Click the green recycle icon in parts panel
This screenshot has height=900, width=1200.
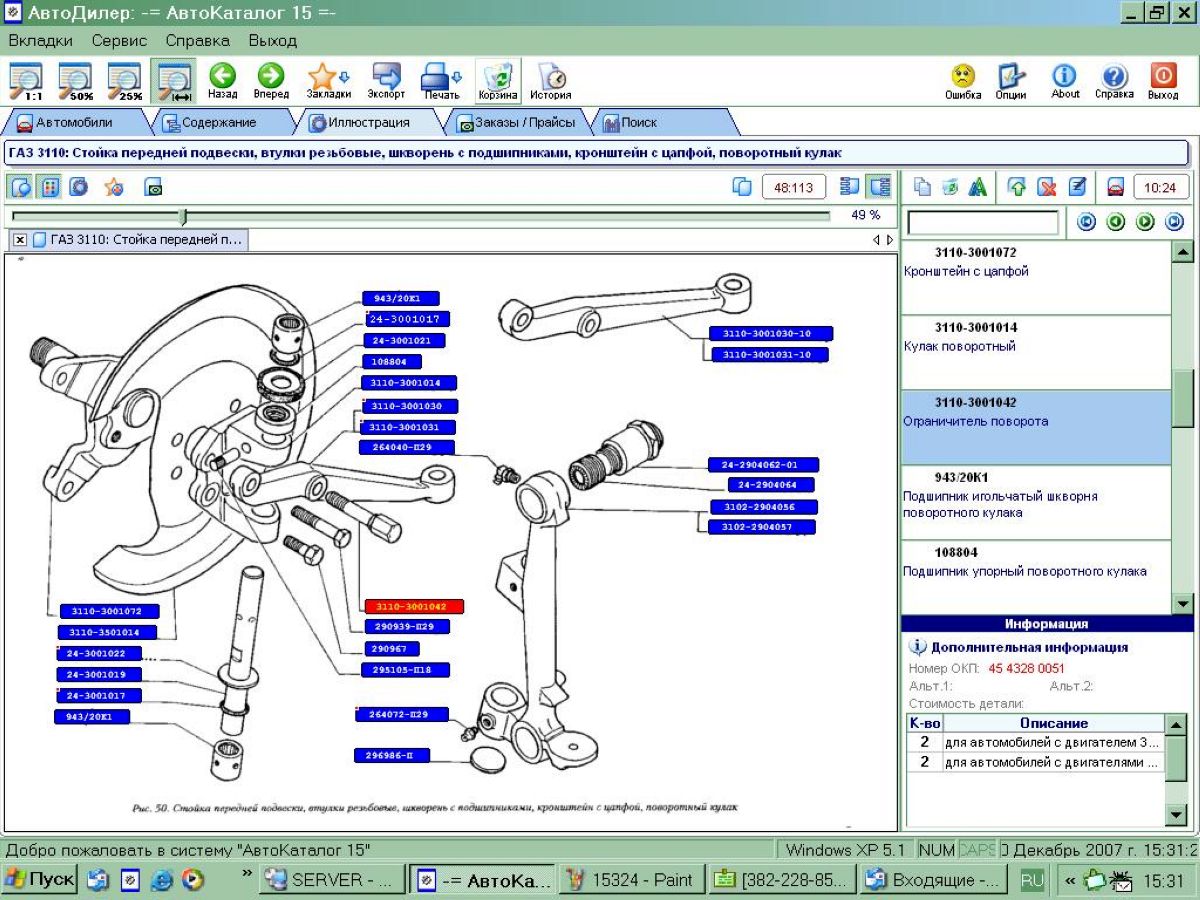click(950, 187)
